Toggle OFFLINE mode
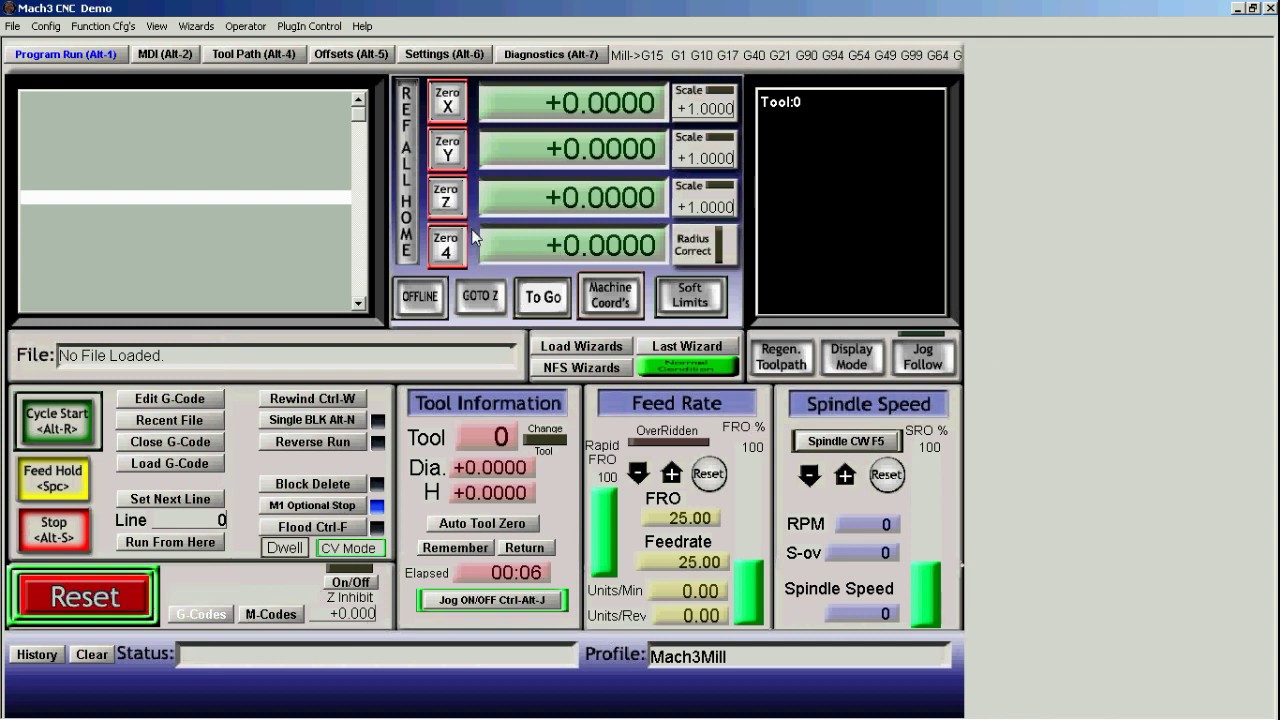 [x=420, y=297]
